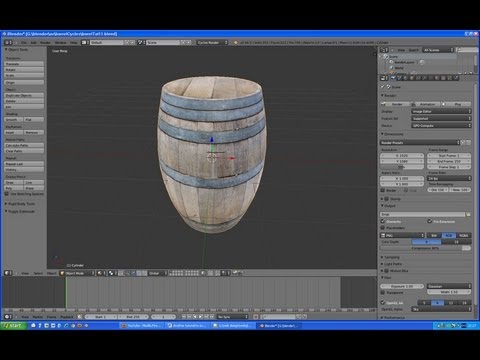Click the viewport shading icon in 3D header
480x360 pixels.
(x=100, y=273)
